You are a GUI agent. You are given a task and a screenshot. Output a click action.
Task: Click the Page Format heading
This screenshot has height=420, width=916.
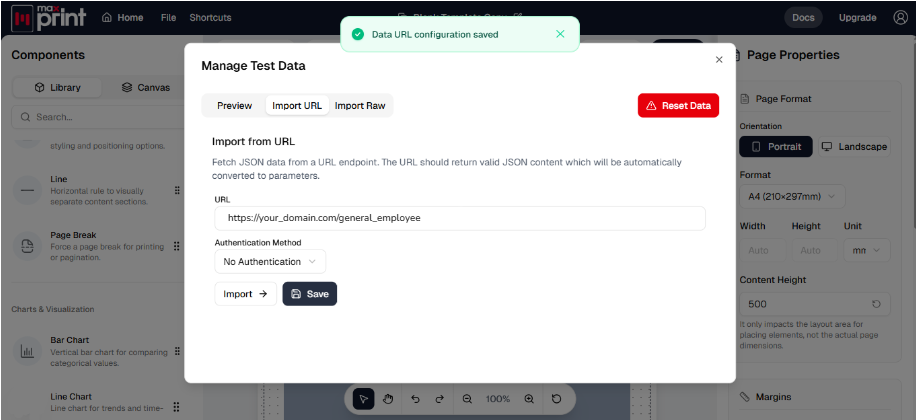click(x=783, y=99)
